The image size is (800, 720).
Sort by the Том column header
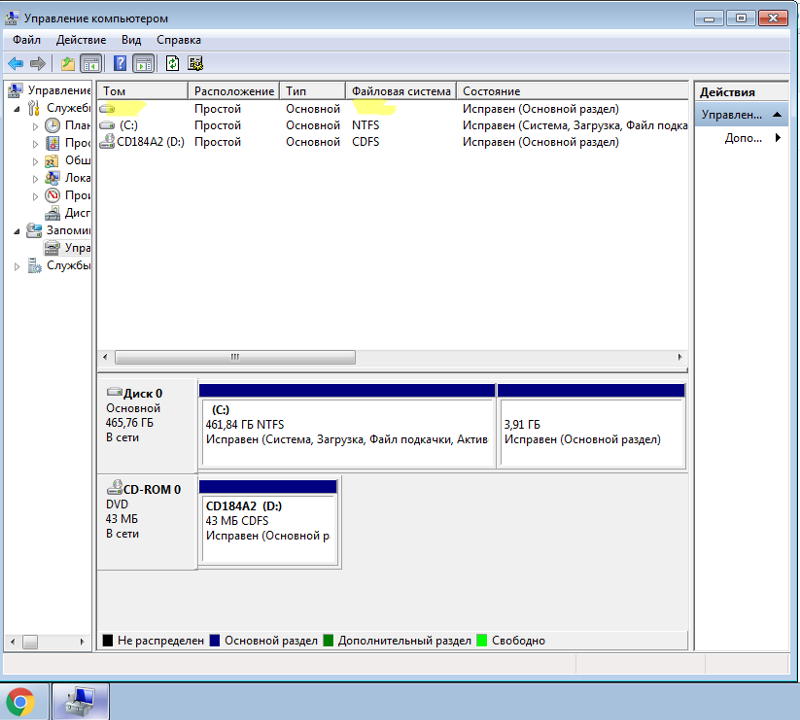142,91
